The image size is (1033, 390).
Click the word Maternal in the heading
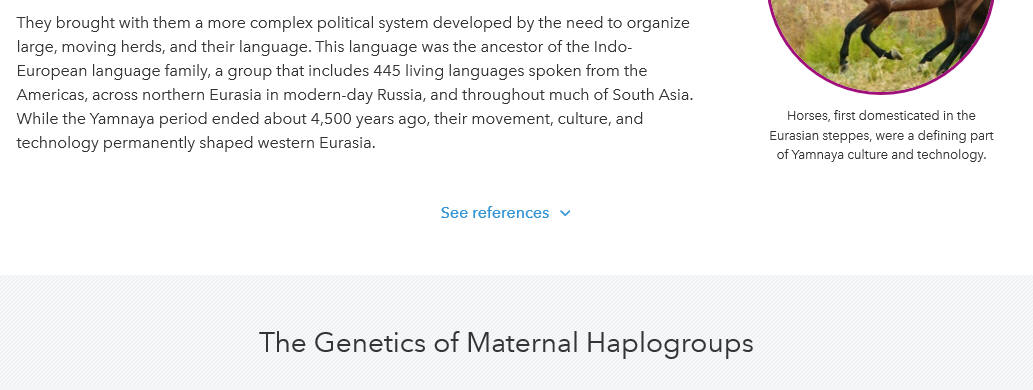click(523, 343)
